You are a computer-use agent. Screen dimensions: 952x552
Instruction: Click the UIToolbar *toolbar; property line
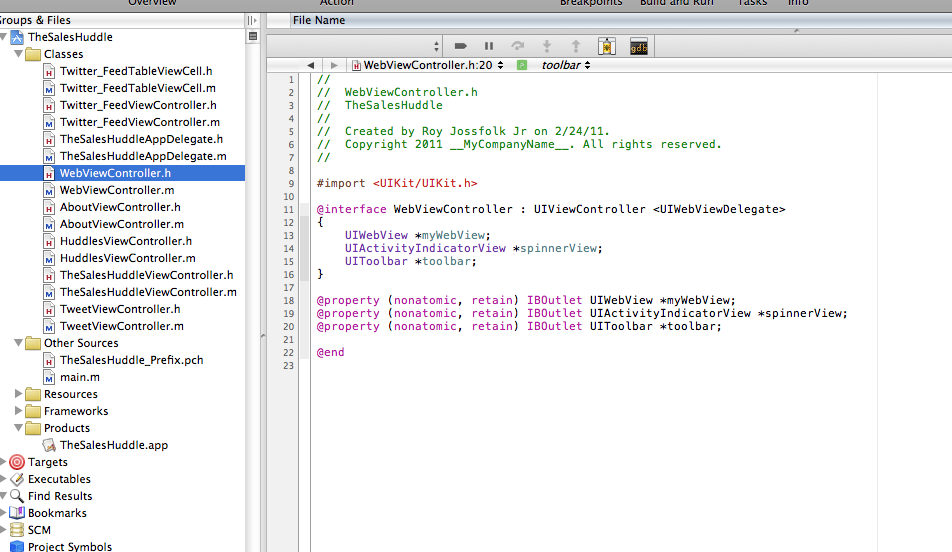click(519, 327)
